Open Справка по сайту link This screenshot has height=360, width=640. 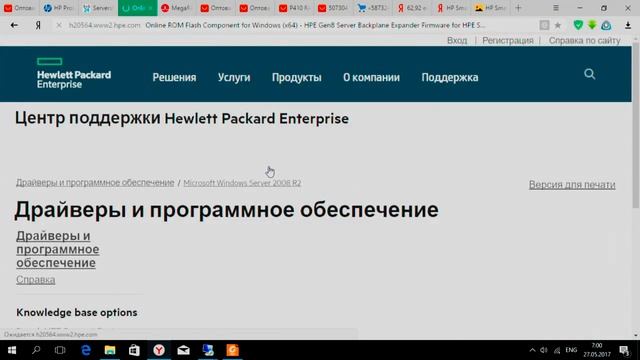point(584,40)
